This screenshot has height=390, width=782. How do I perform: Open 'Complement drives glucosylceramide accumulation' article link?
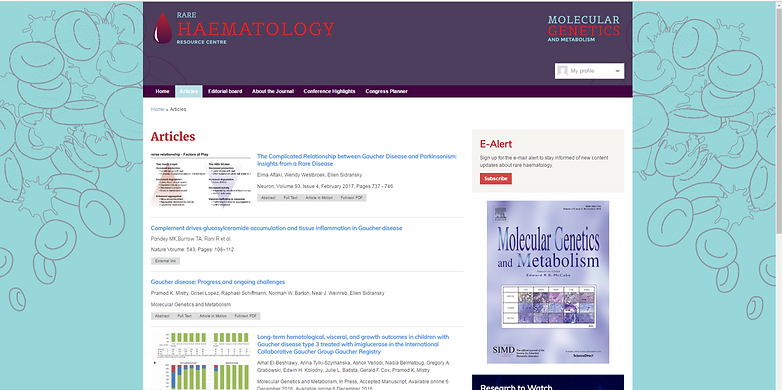pos(276,228)
